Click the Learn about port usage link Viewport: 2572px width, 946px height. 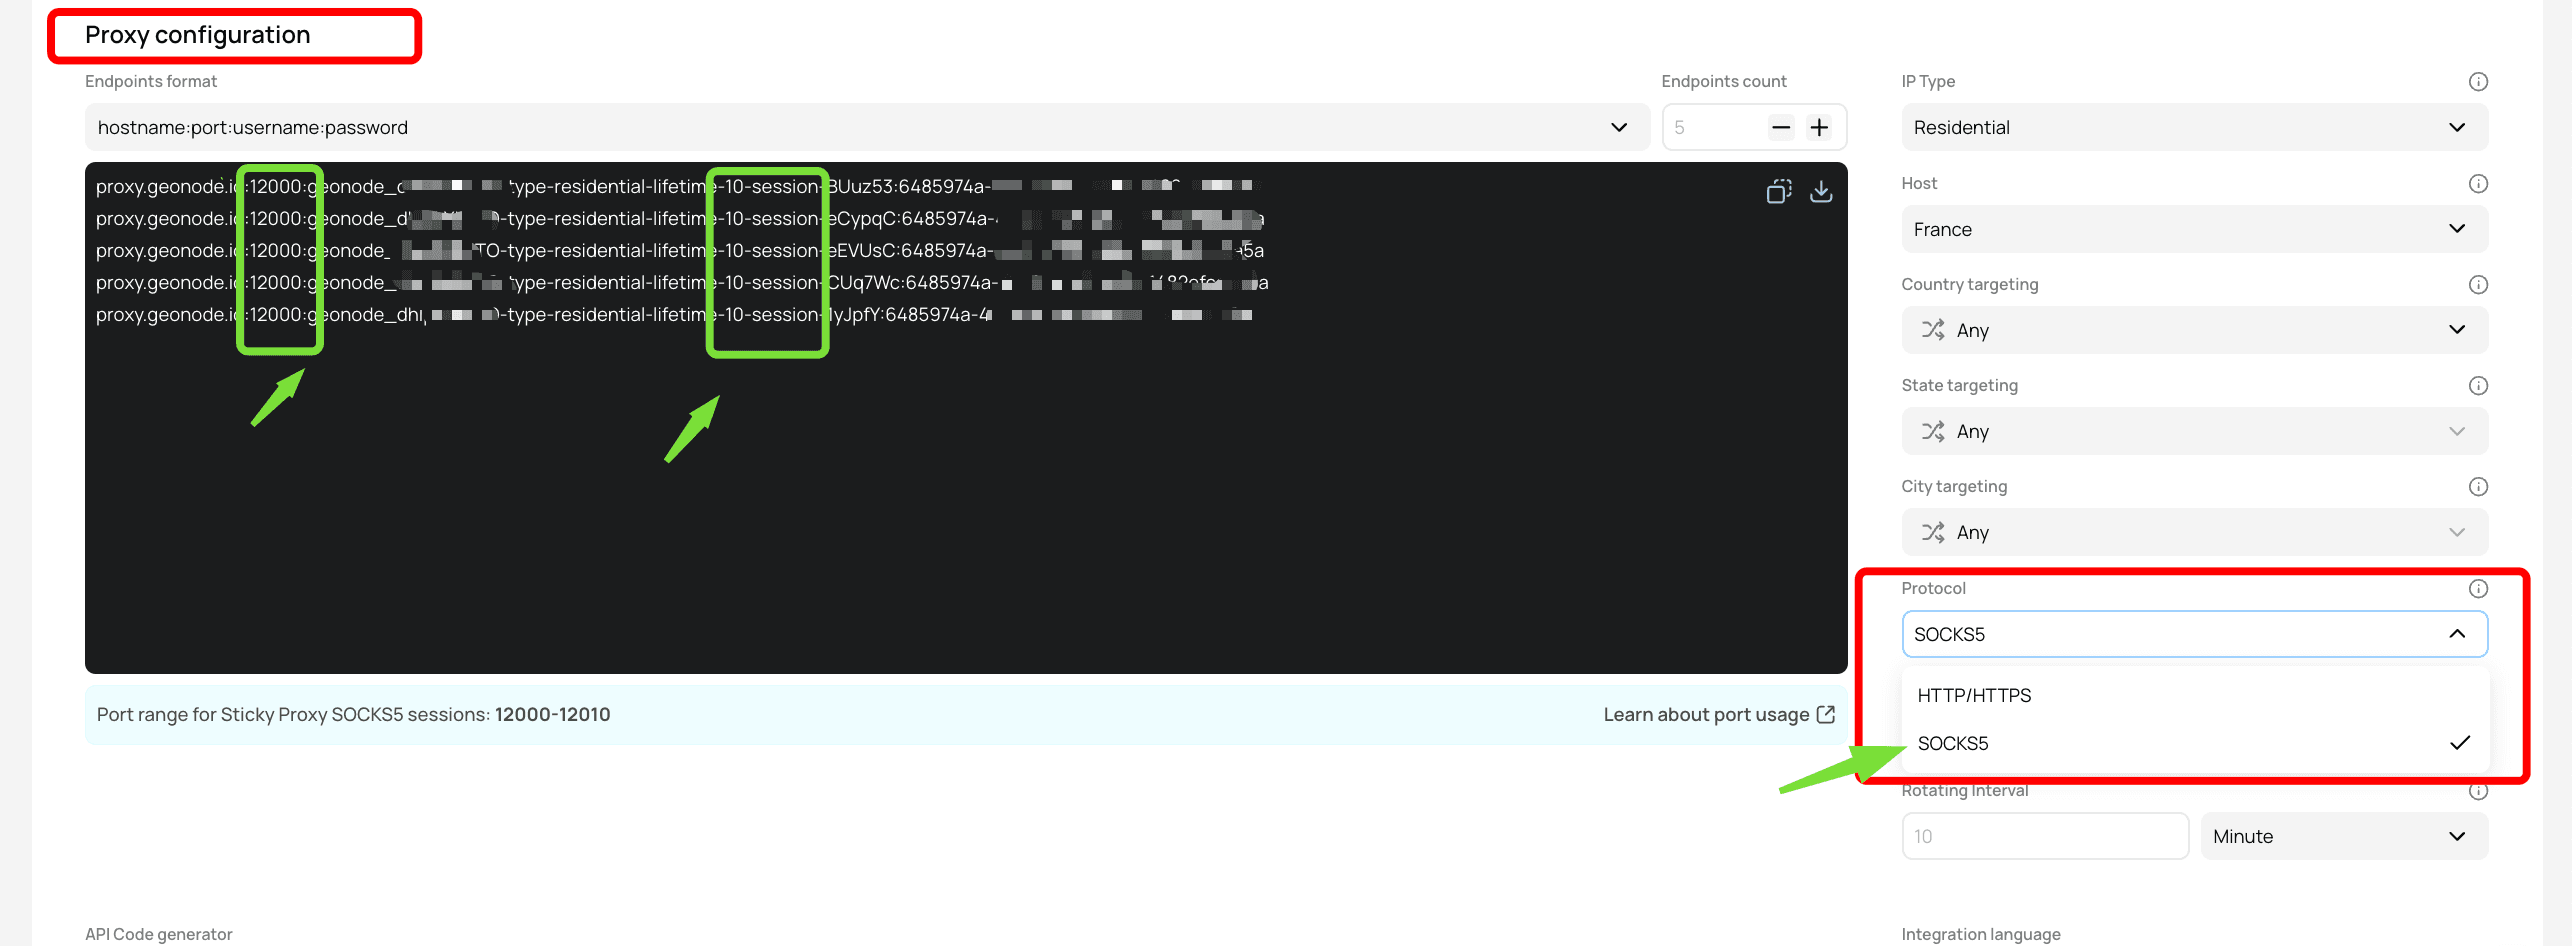click(x=1718, y=714)
